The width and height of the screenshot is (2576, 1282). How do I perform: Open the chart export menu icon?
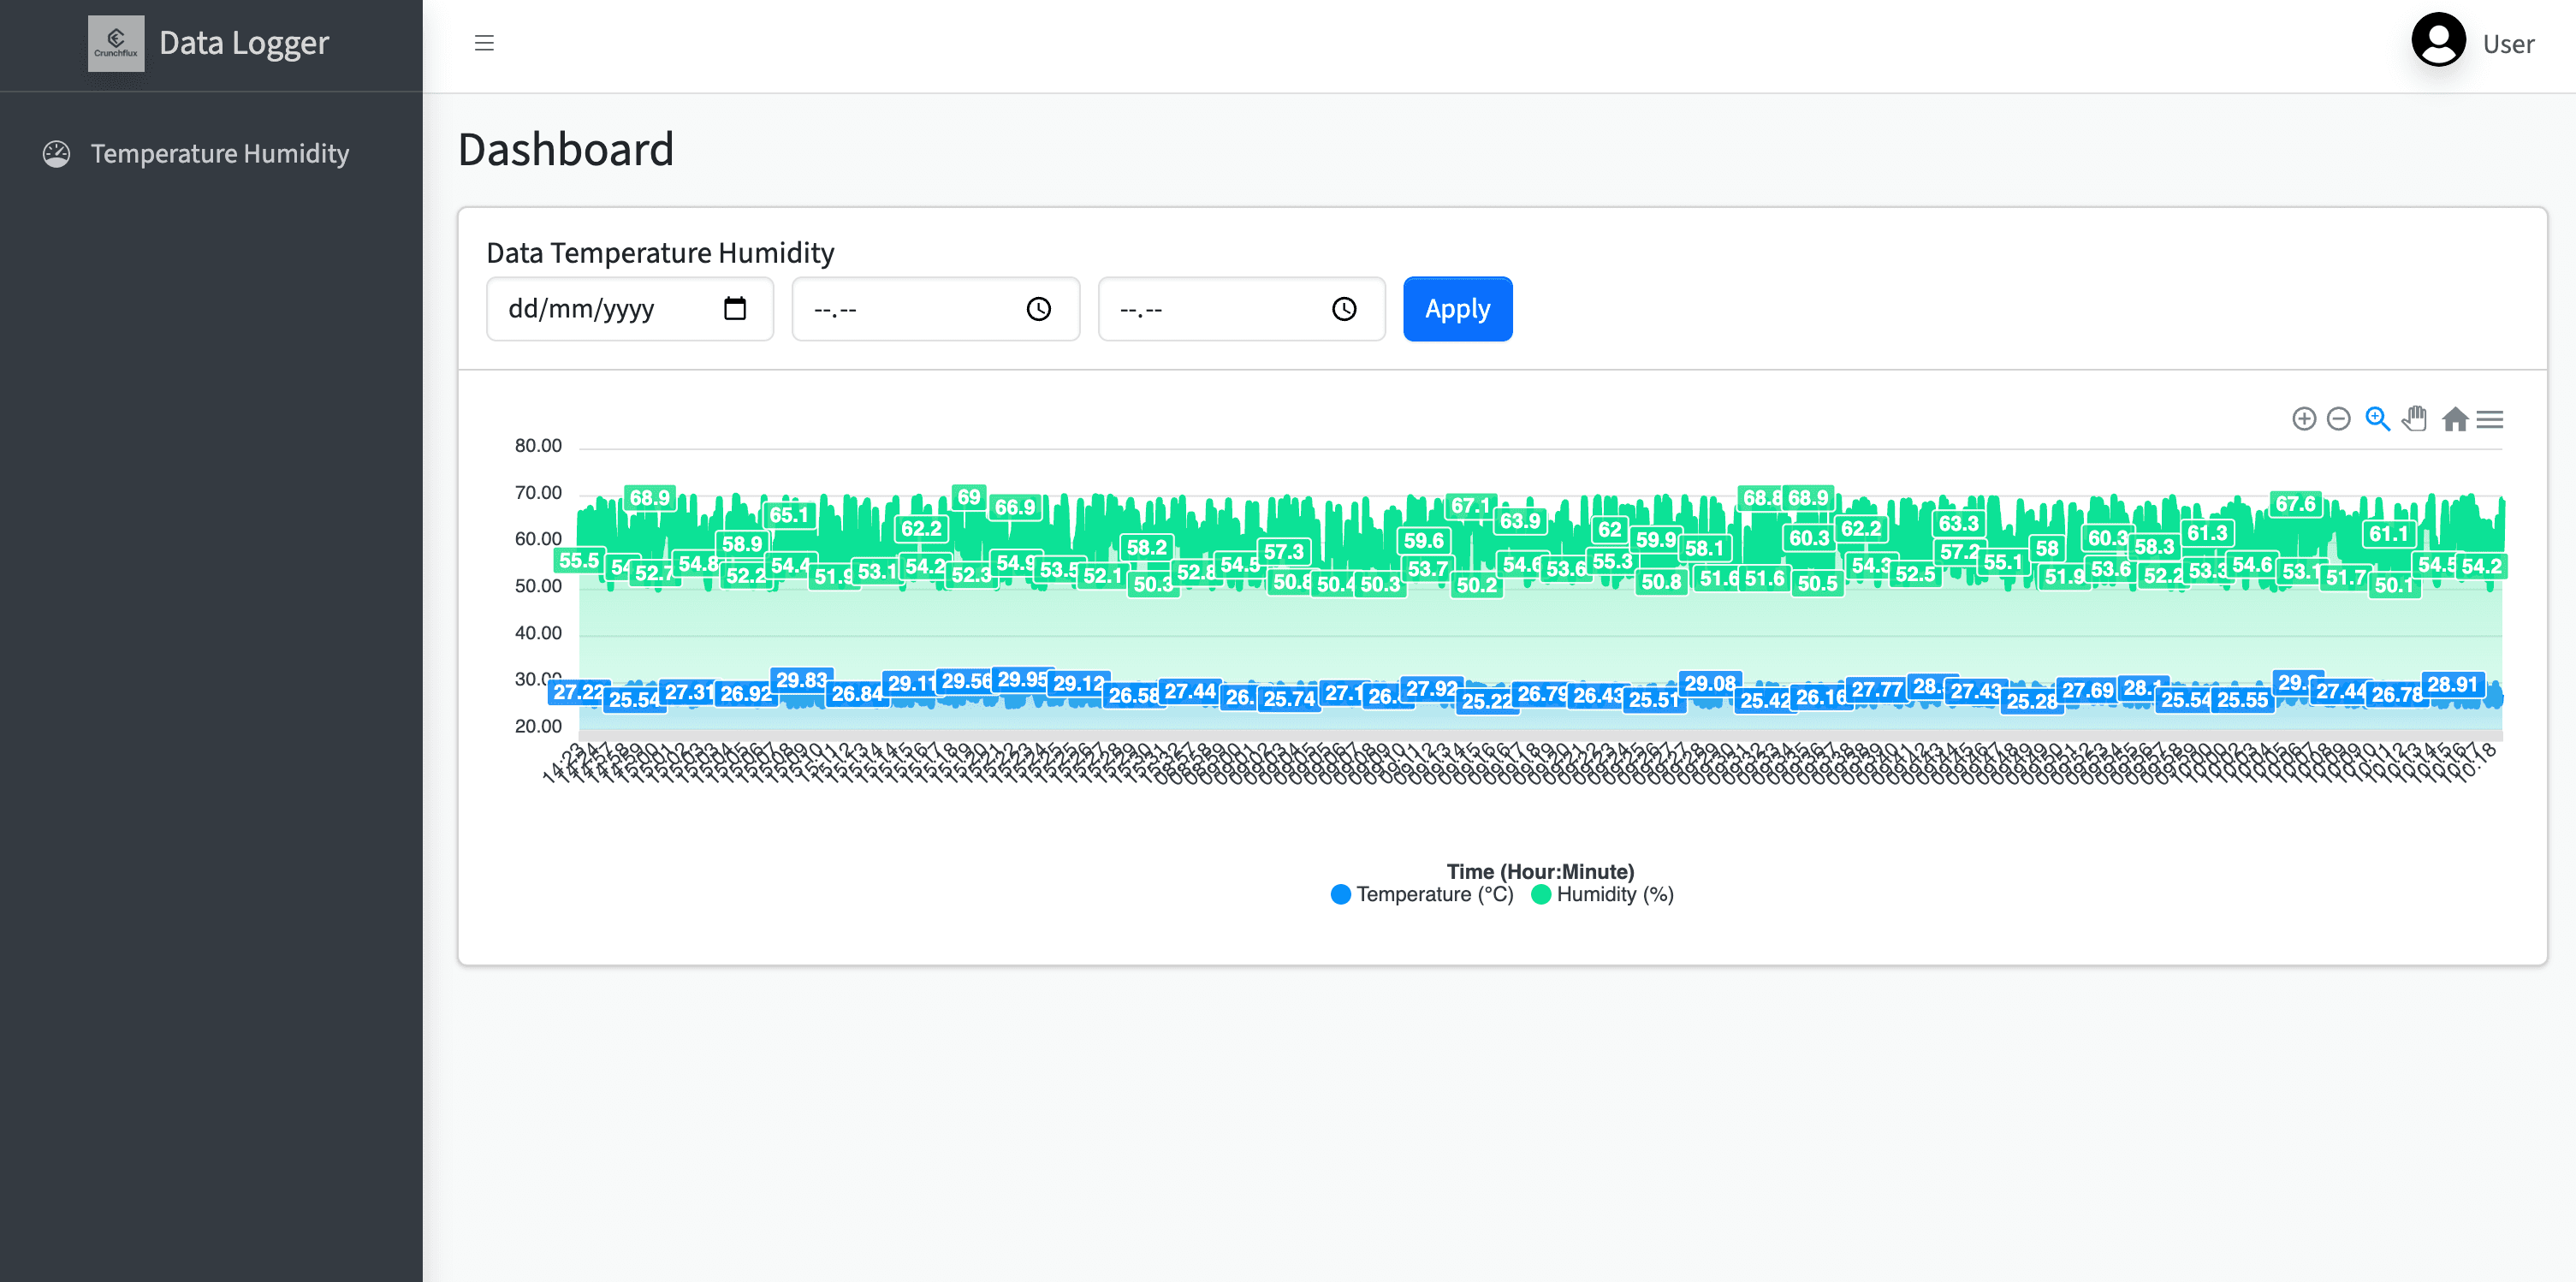2491,419
